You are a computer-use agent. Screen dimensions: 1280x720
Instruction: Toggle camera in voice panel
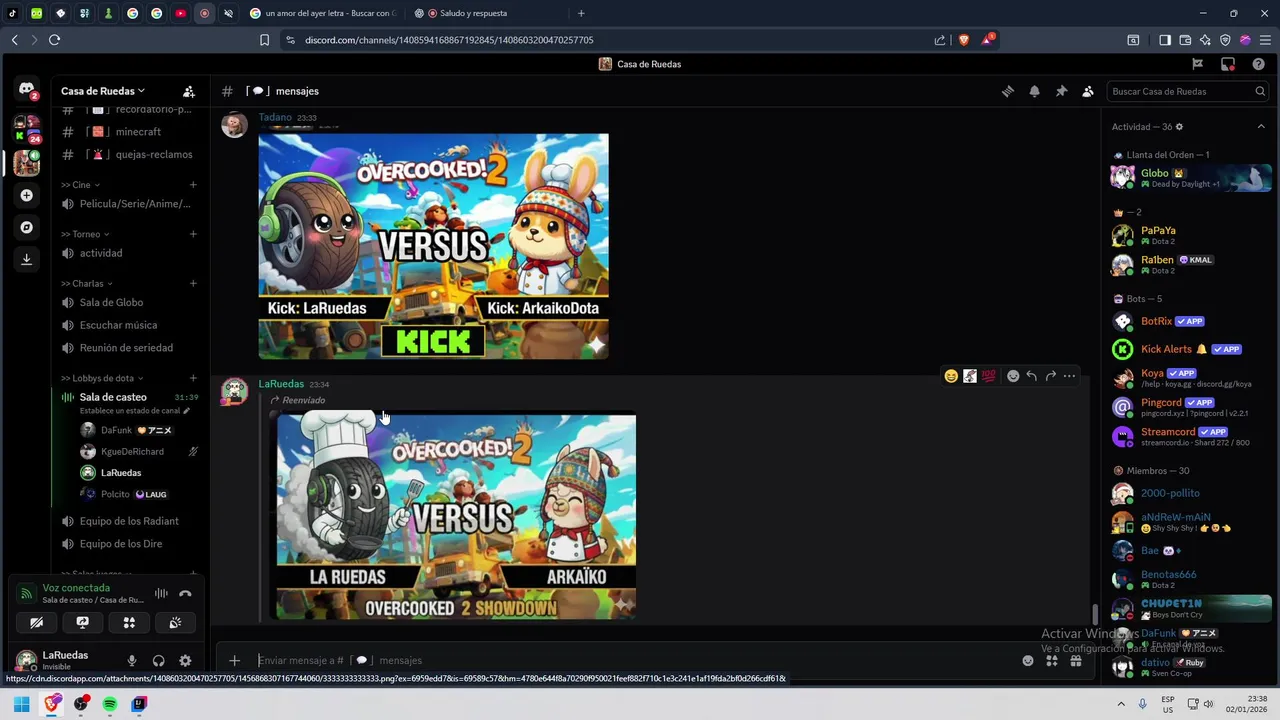click(x=36, y=622)
